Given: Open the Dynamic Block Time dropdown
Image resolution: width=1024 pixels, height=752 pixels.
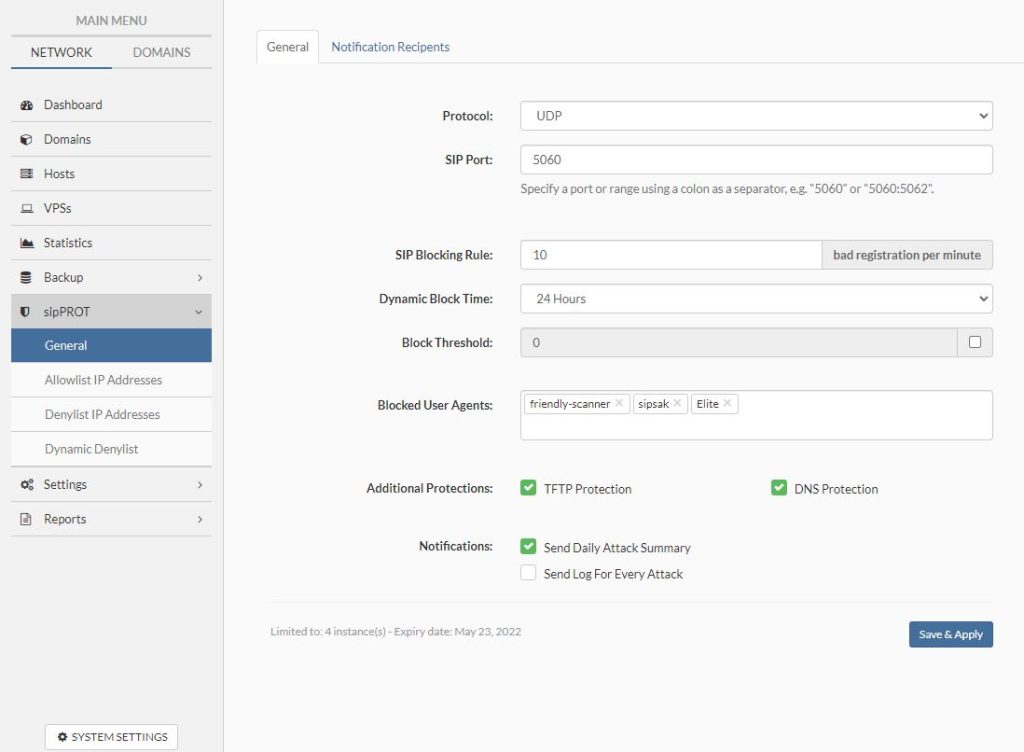Looking at the screenshot, I should click(756, 298).
